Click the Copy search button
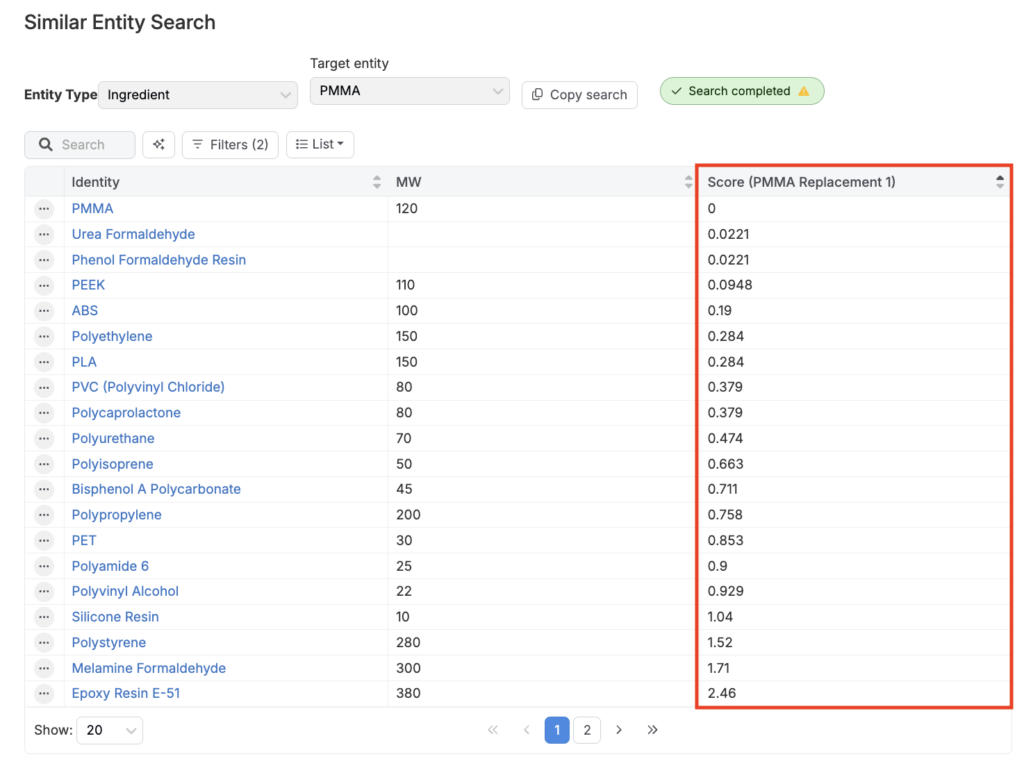This screenshot has width=1024, height=768. [x=579, y=95]
